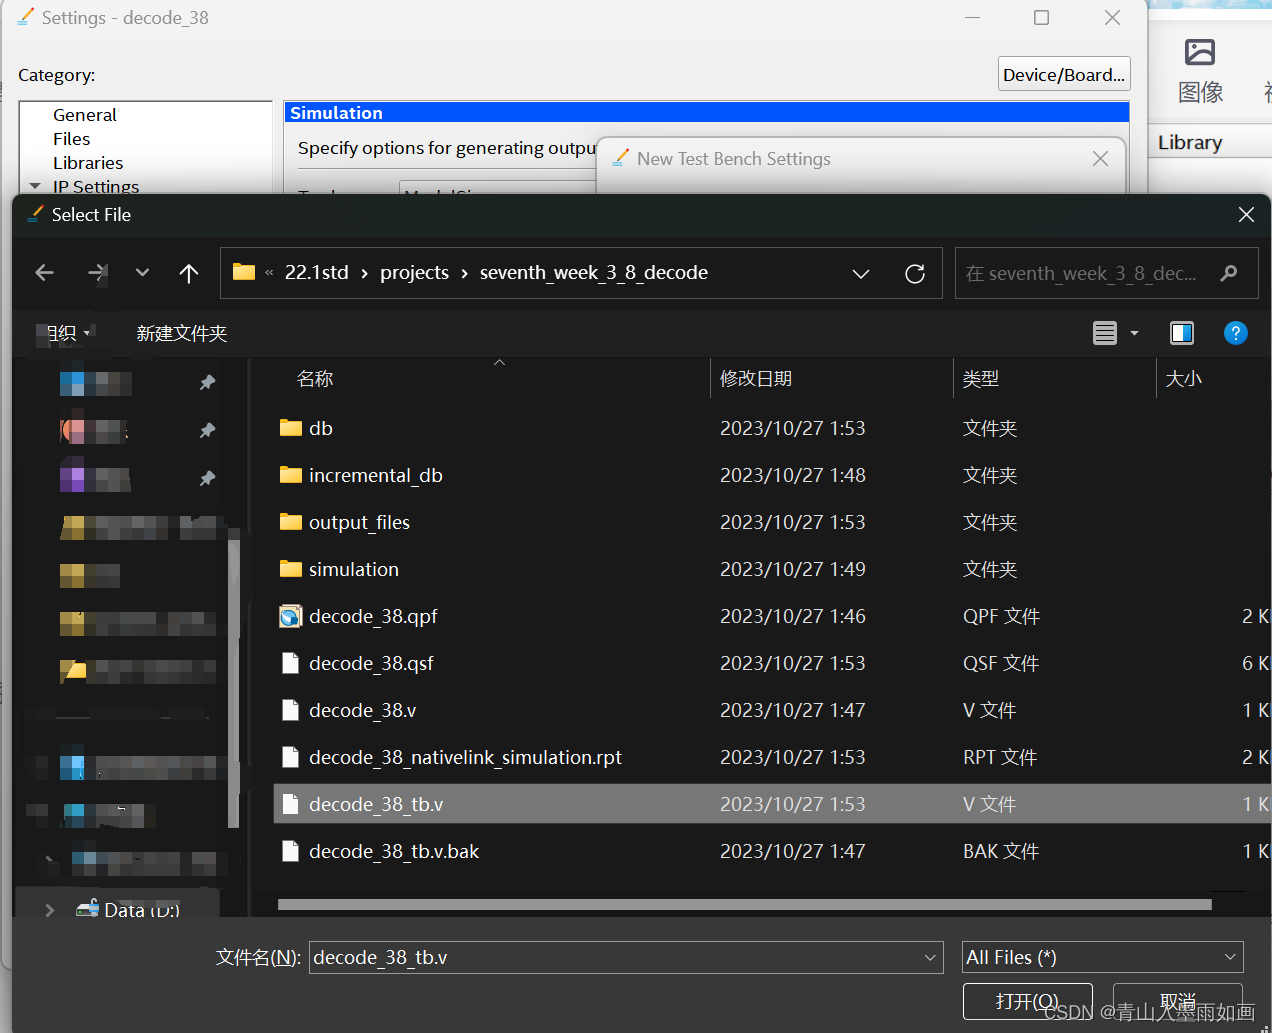The image size is (1272, 1033).
Task: Go up to the parent folder
Action: pyautogui.click(x=188, y=272)
